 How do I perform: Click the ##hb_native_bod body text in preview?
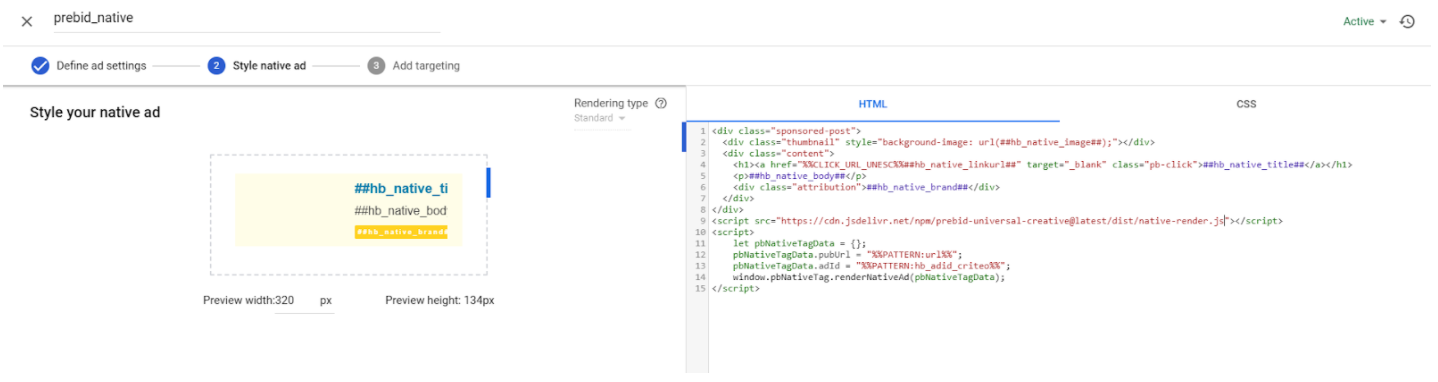(400, 211)
